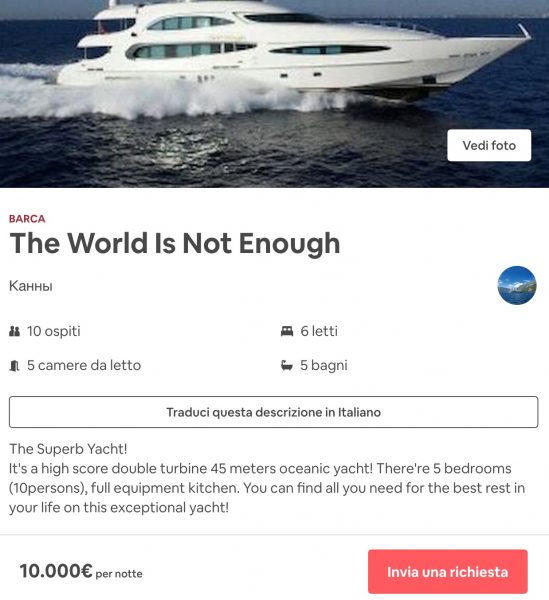Click the Superb Yacht description paragraph

pos(267,478)
